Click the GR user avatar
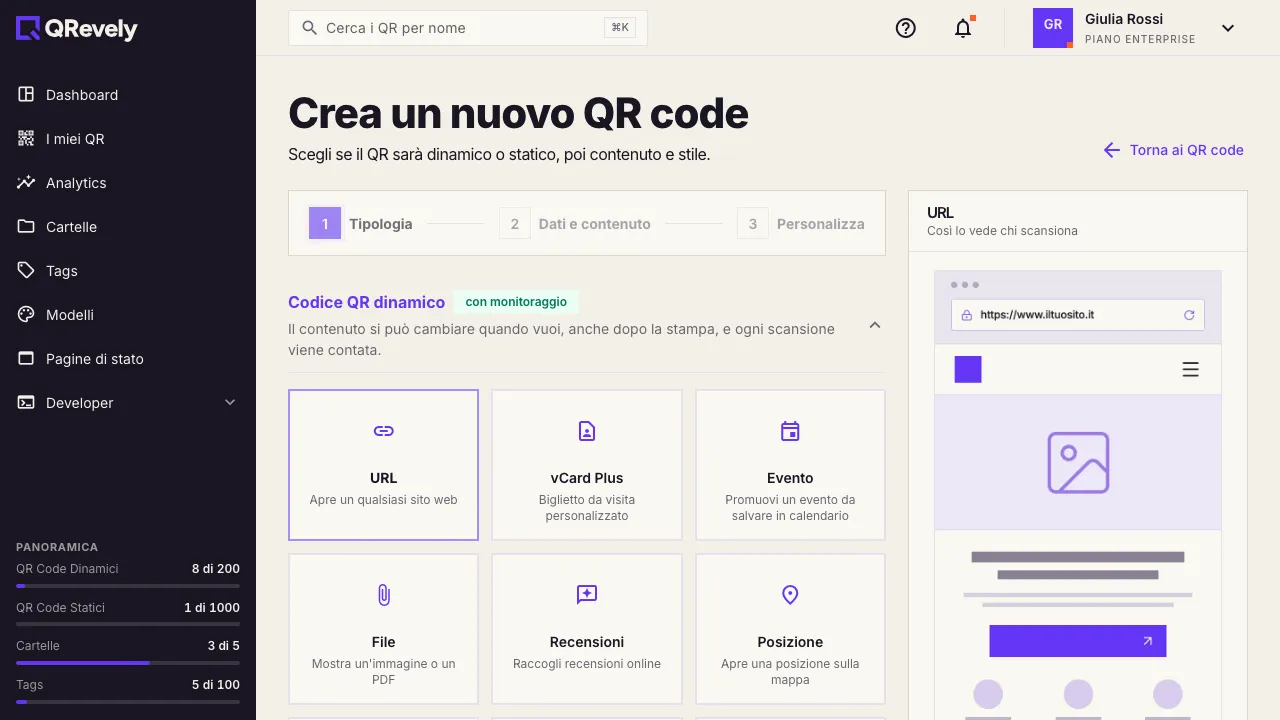The width and height of the screenshot is (1280, 720). coord(1053,28)
